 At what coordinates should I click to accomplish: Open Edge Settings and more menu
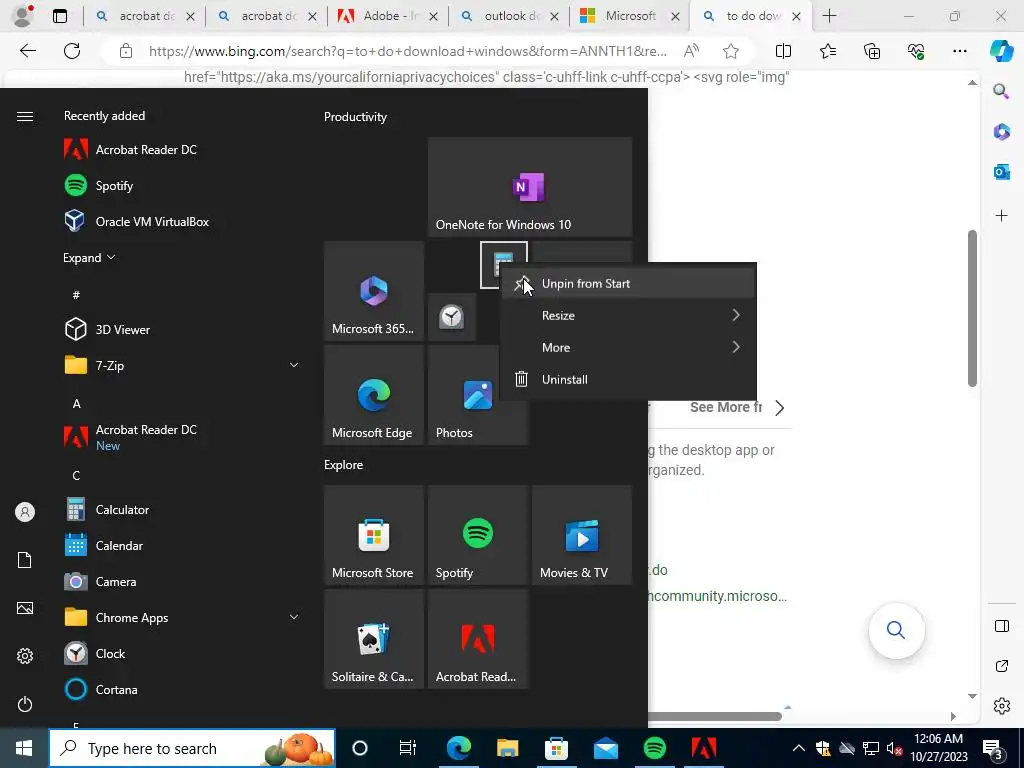pyautogui.click(x=959, y=51)
